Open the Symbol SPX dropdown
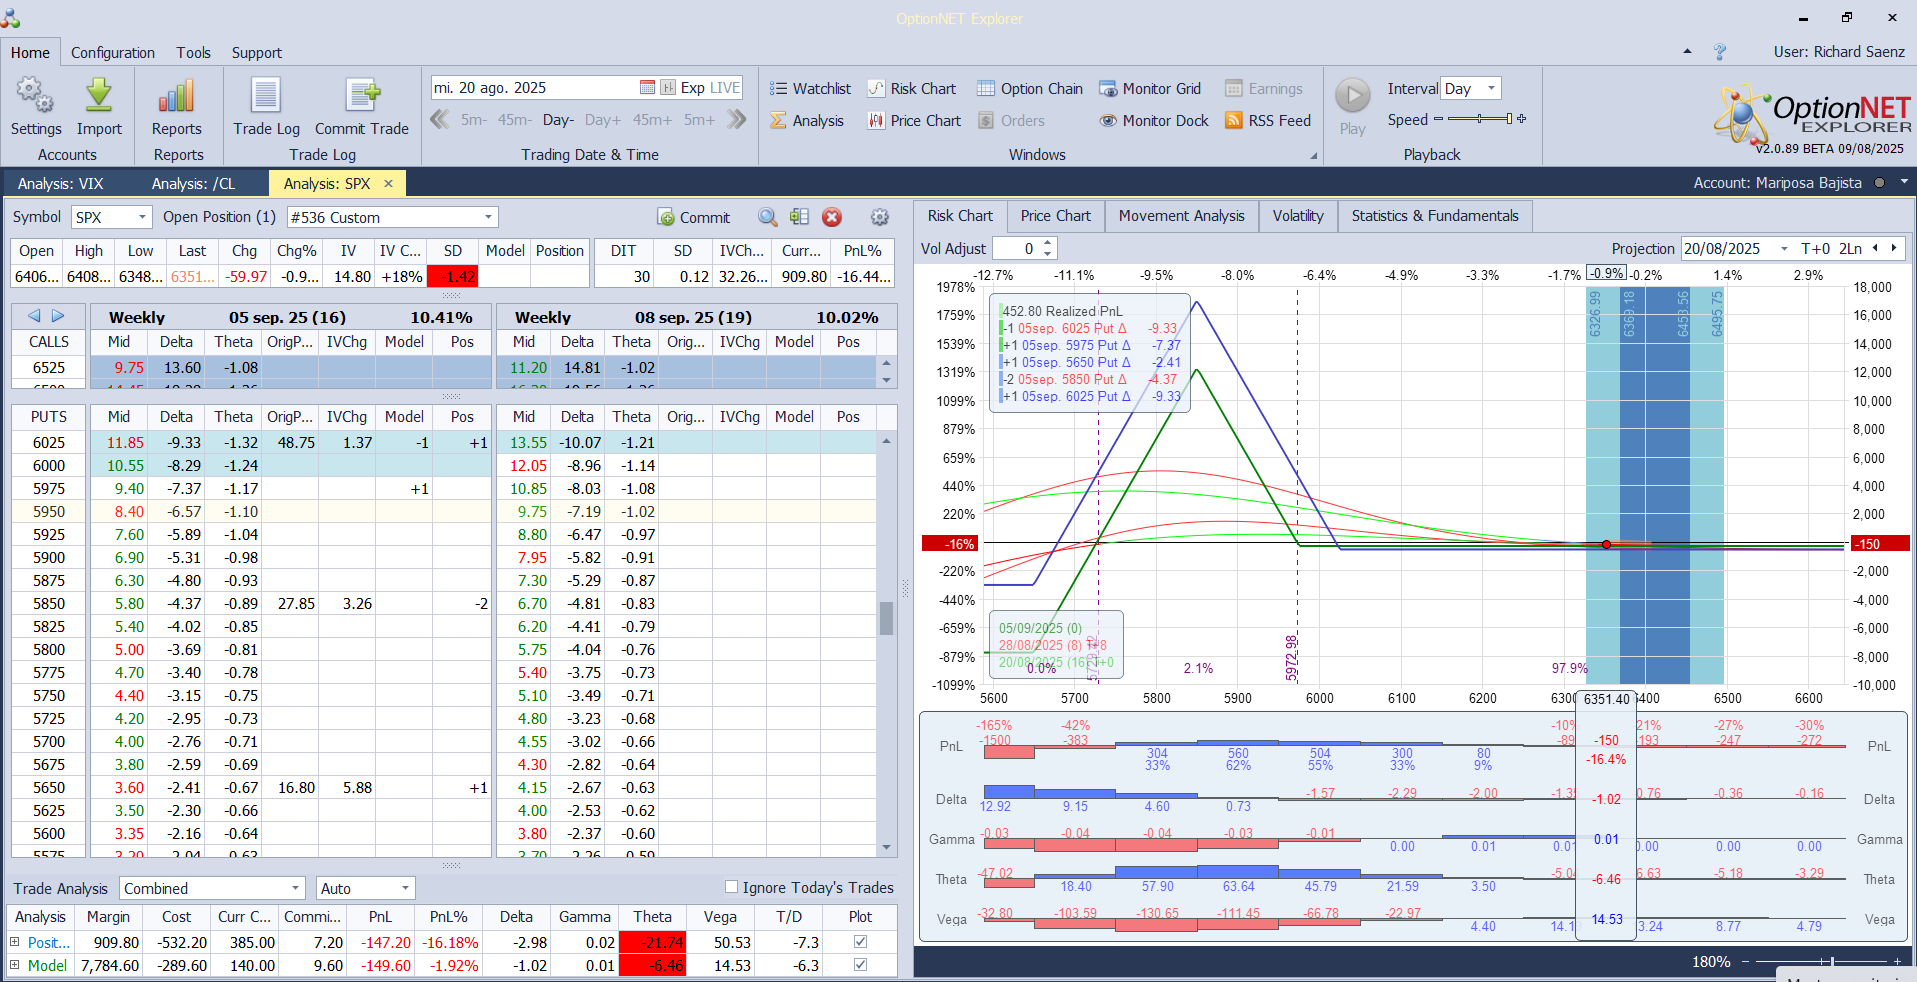Viewport: 1917px width, 982px height. (x=142, y=218)
